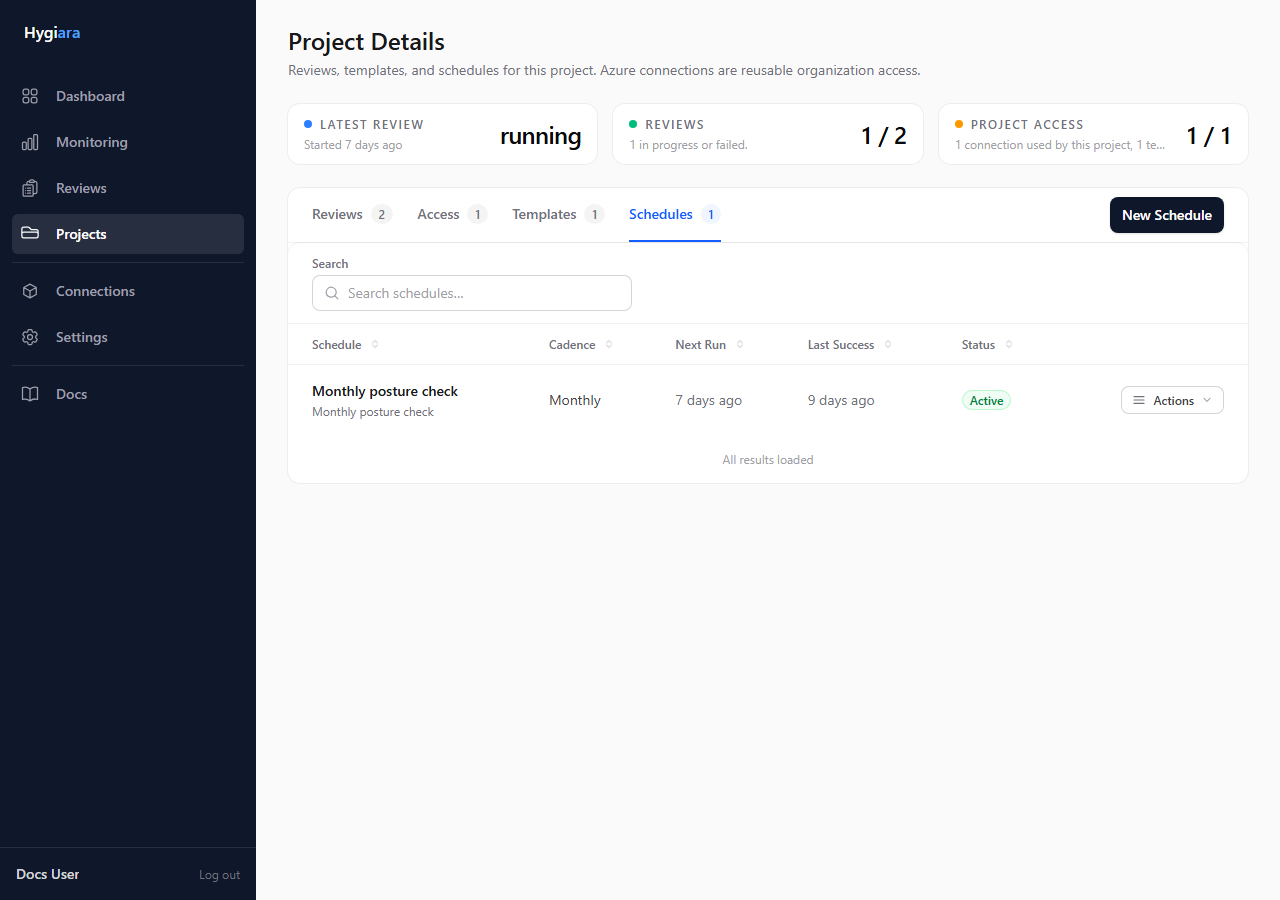Click the Reviews tab count badge
The width and height of the screenshot is (1280, 900).
(x=382, y=214)
